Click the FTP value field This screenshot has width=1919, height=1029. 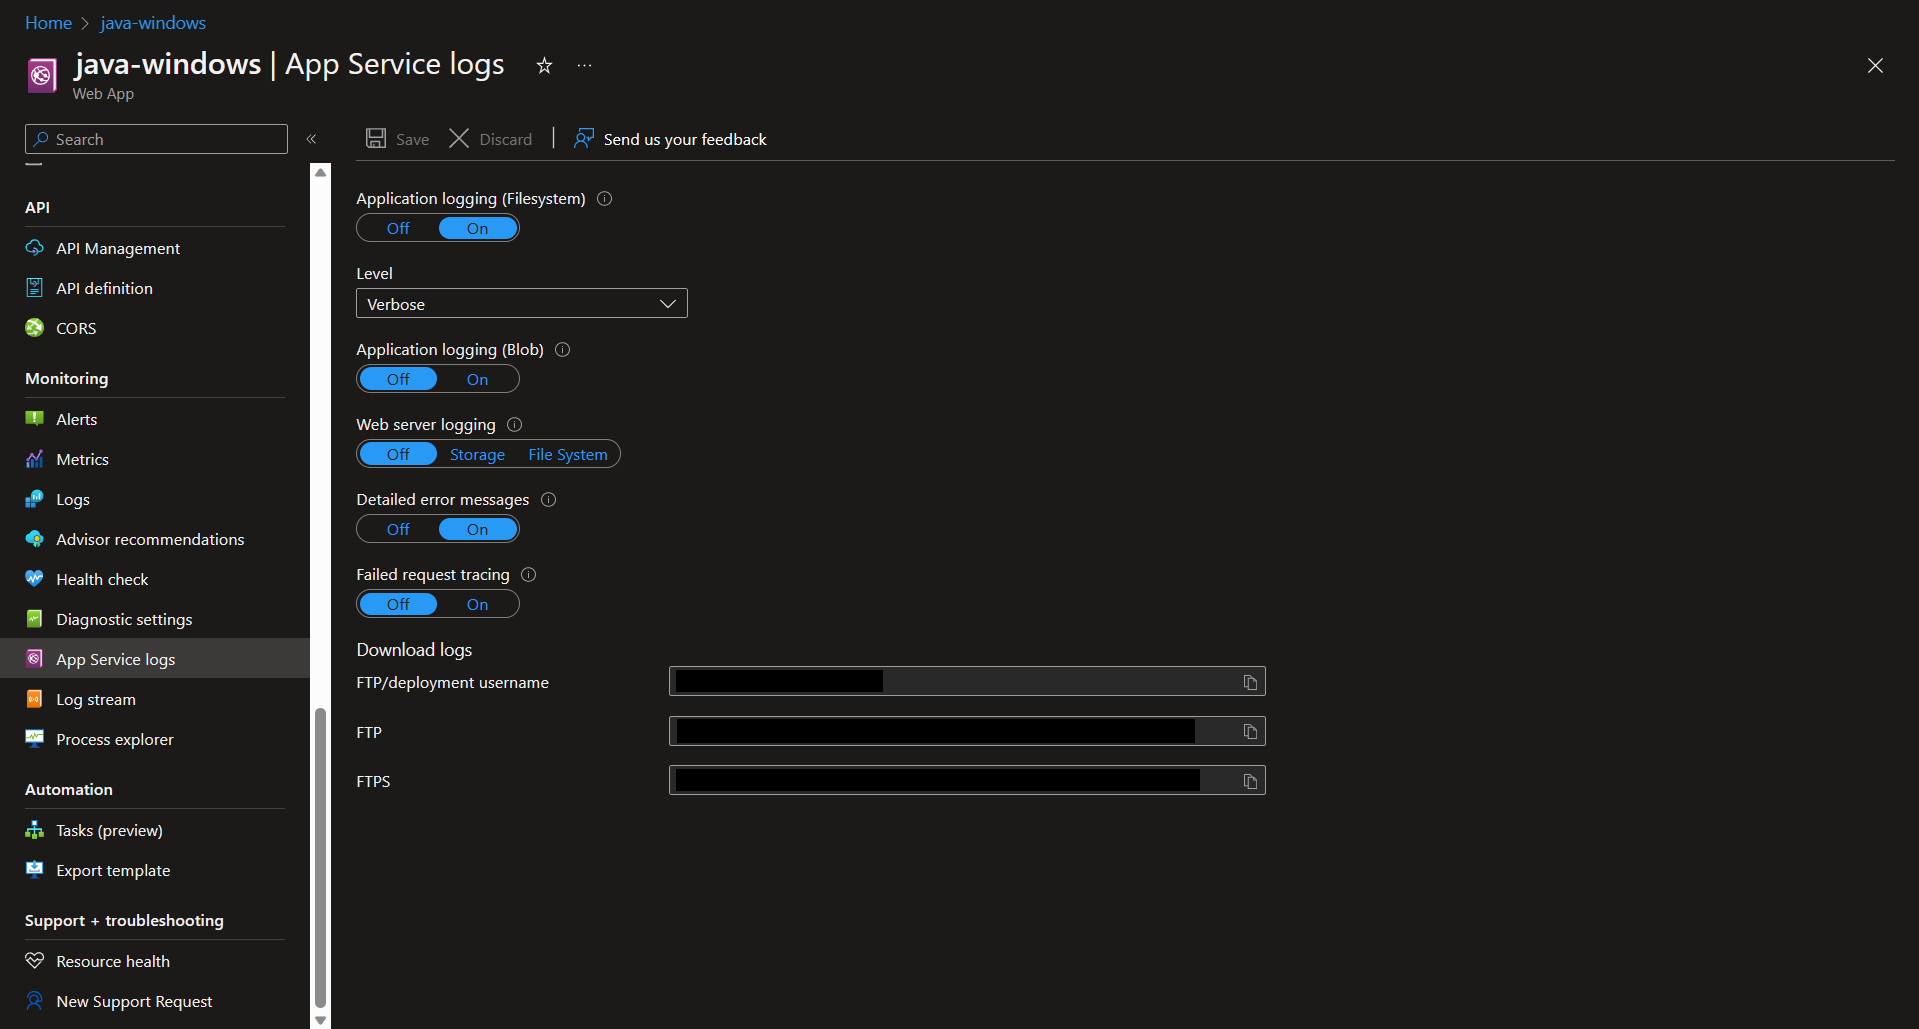tap(967, 732)
